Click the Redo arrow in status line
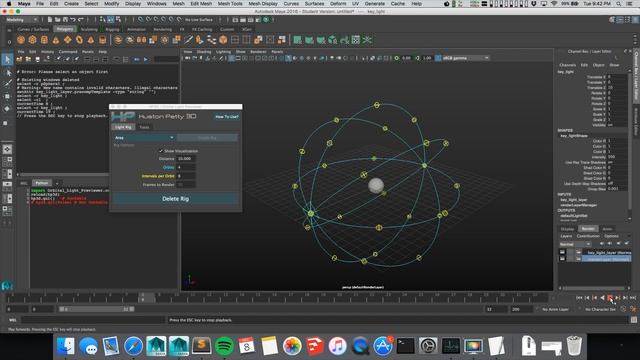This screenshot has height=360, width=640. (x=80, y=20)
